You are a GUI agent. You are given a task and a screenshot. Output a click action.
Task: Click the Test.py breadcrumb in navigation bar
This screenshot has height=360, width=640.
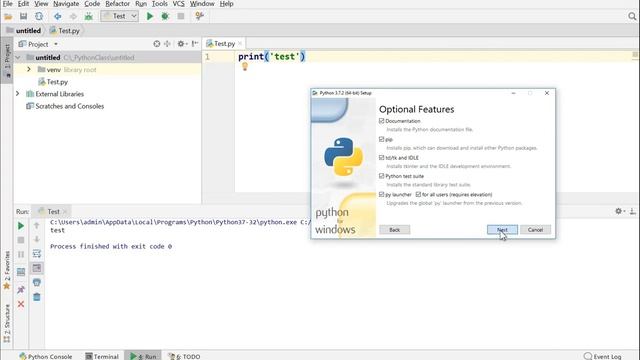coord(64,31)
